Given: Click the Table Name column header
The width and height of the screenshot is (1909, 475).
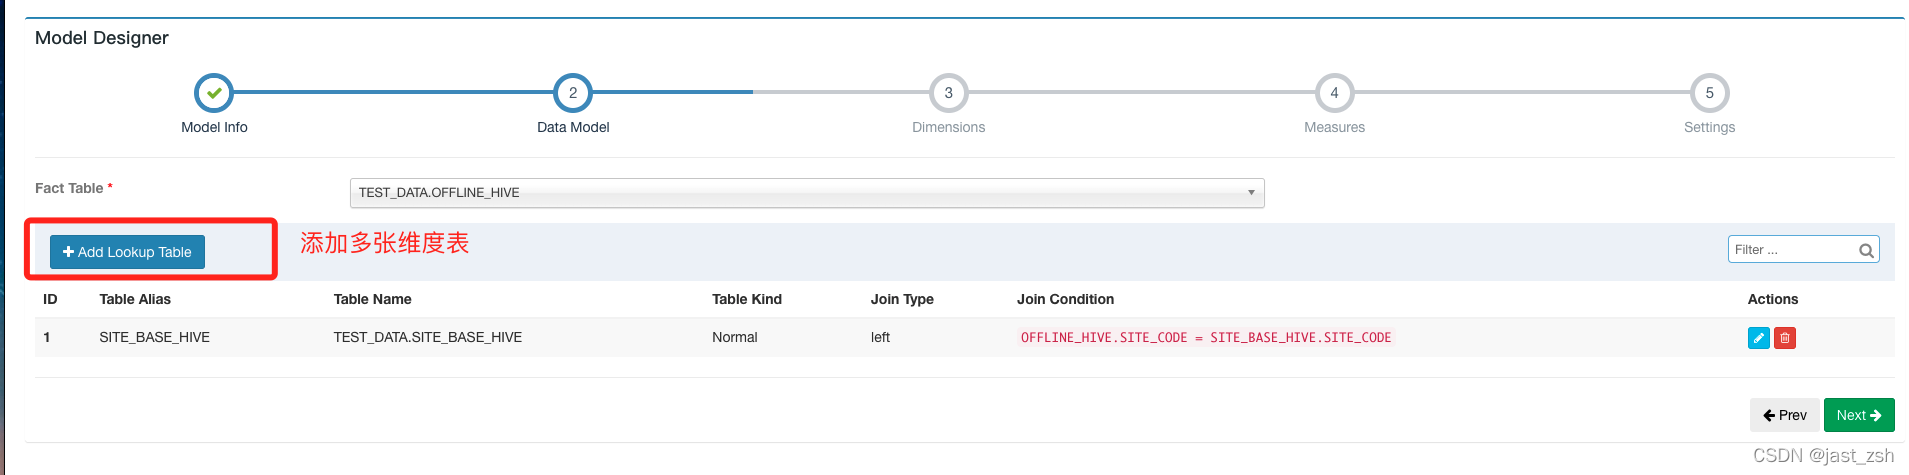Looking at the screenshot, I should pos(373,299).
